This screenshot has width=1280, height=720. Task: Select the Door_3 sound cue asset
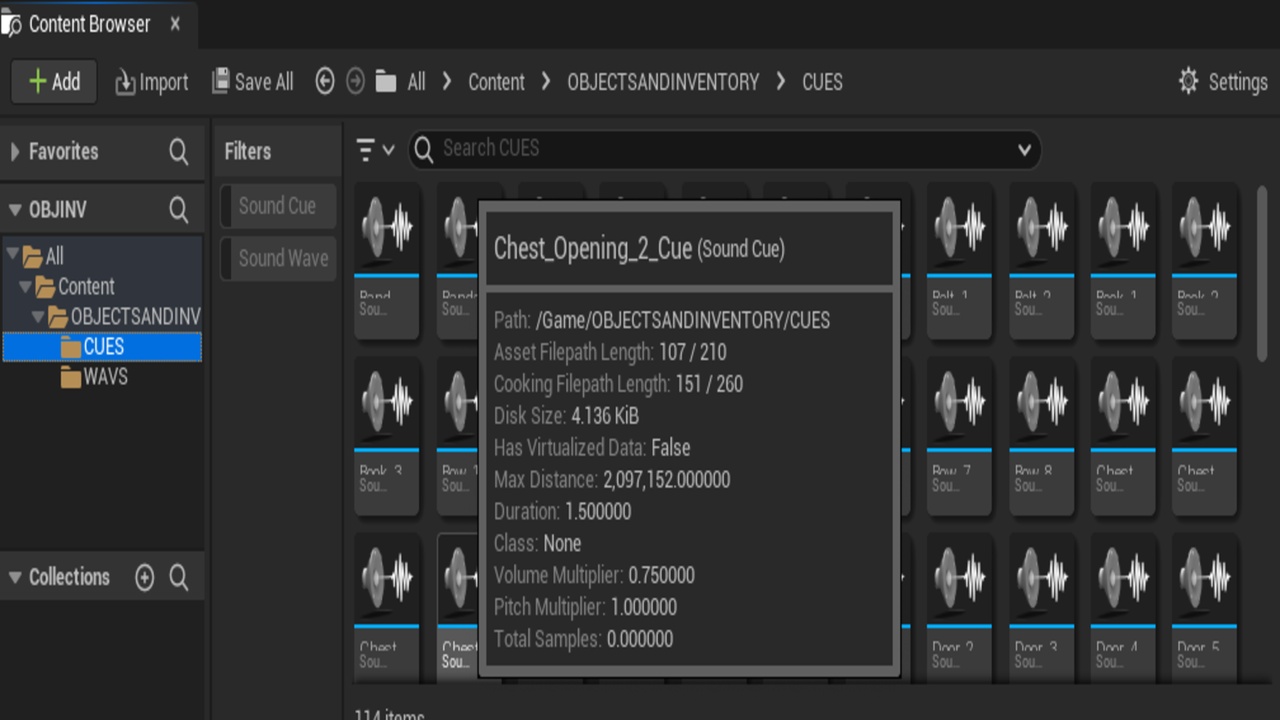(x=1041, y=608)
